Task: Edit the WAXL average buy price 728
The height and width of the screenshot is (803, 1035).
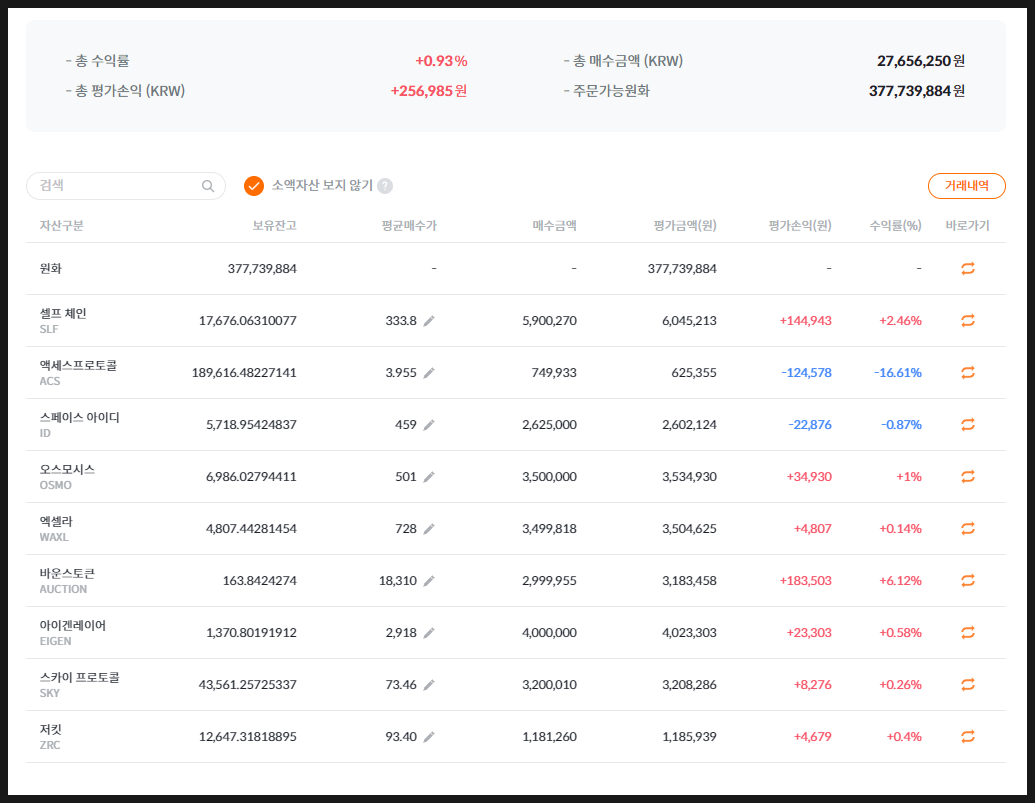Action: (429, 529)
